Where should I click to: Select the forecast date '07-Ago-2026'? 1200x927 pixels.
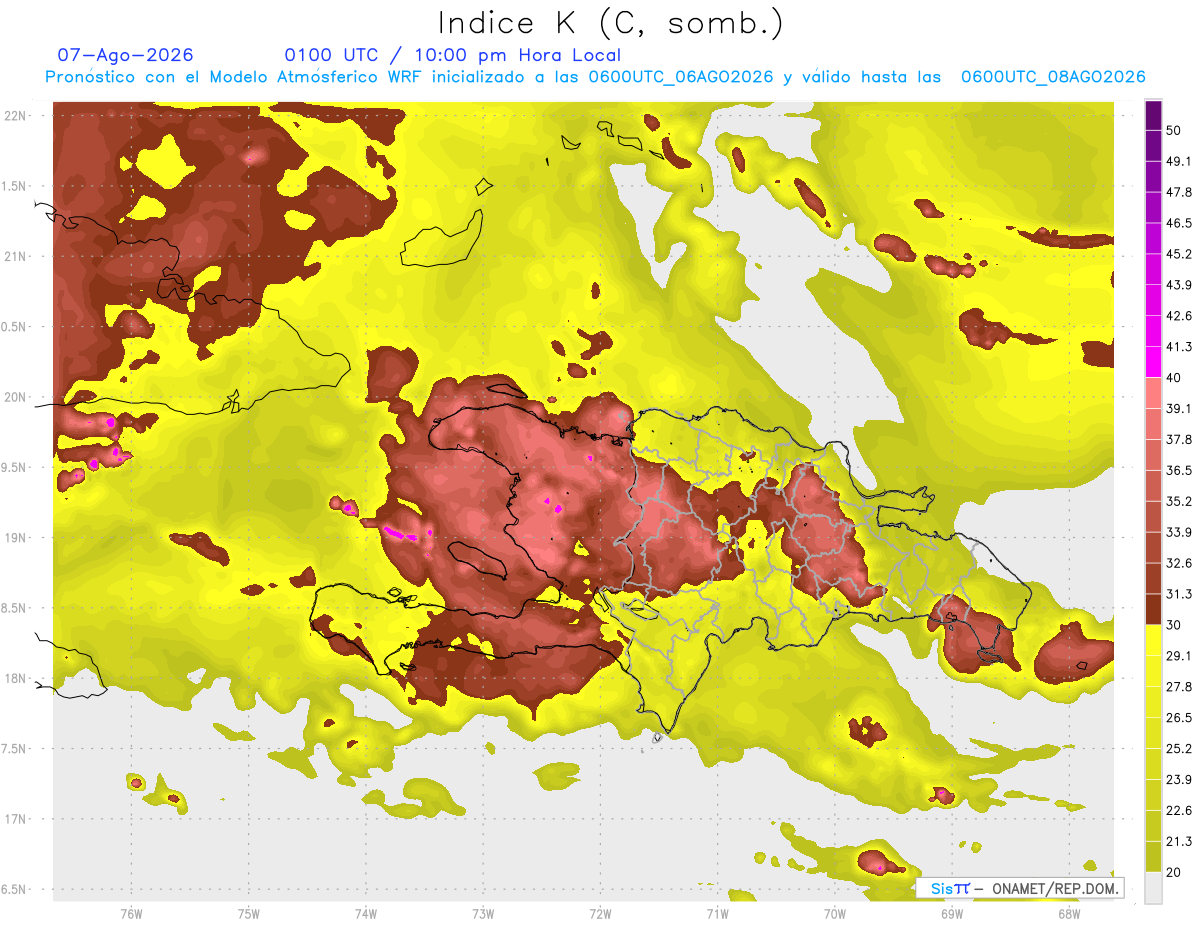[x=126, y=55]
